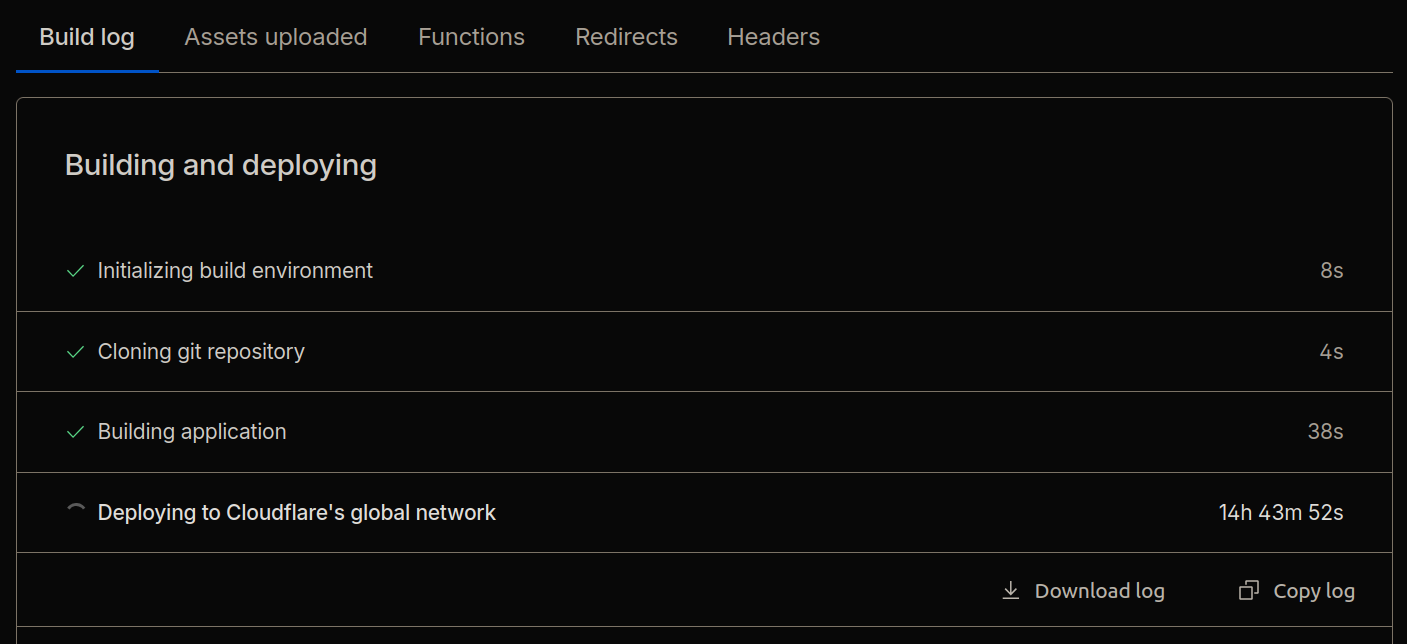Screen dimensions: 1407x644
Task: Expand Deploying to Cloudflare's global network step
Action: (297, 513)
